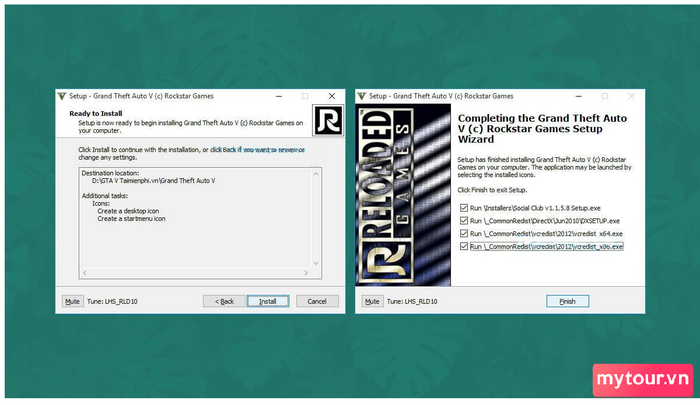Click the setup icon in the Ready to Install title bar

[x=62, y=96]
